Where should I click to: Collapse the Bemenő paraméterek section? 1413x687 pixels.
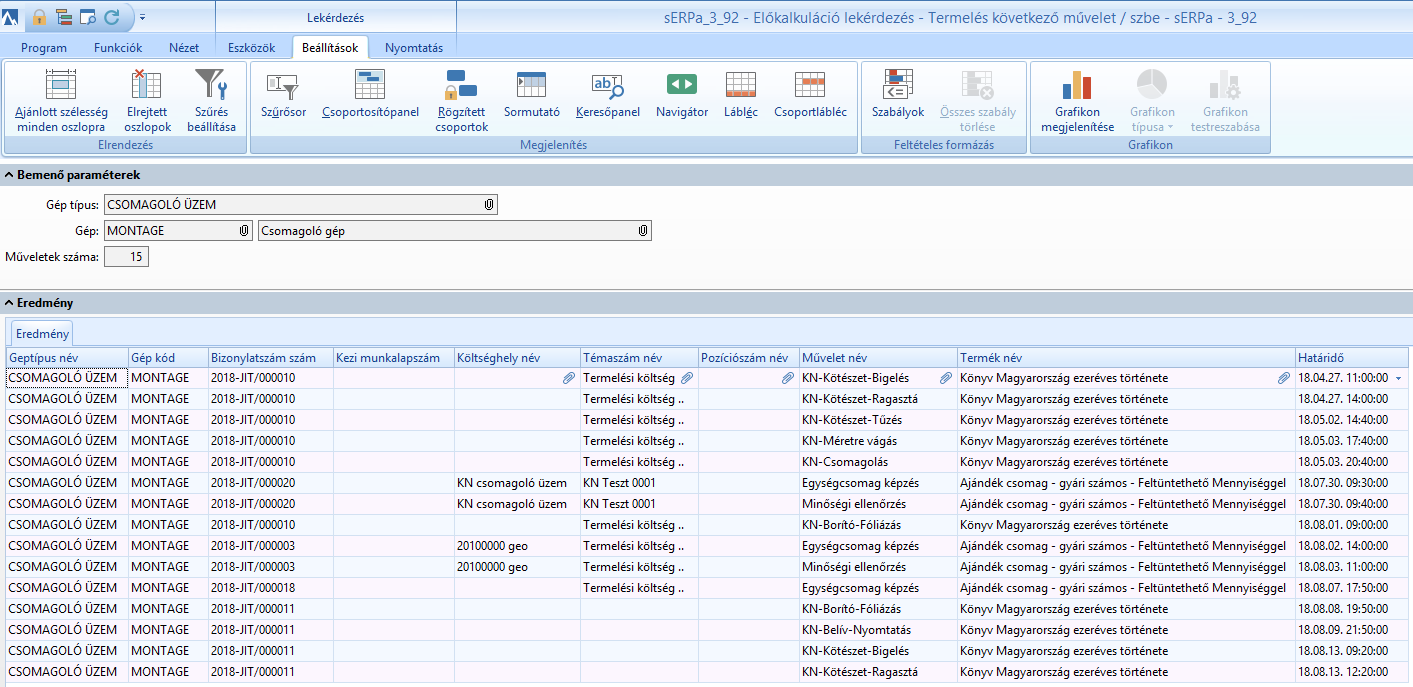[x=9, y=175]
